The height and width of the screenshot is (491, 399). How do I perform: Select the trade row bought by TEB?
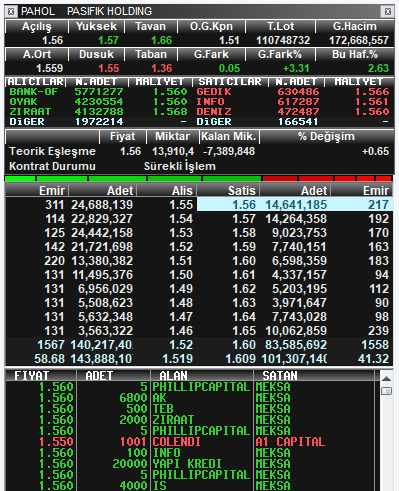click(x=190, y=409)
